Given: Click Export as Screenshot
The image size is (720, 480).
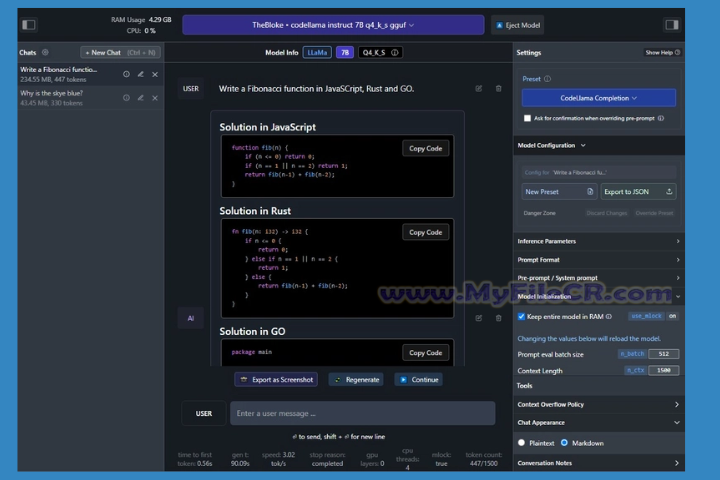Looking at the screenshot, I should 276,379.
